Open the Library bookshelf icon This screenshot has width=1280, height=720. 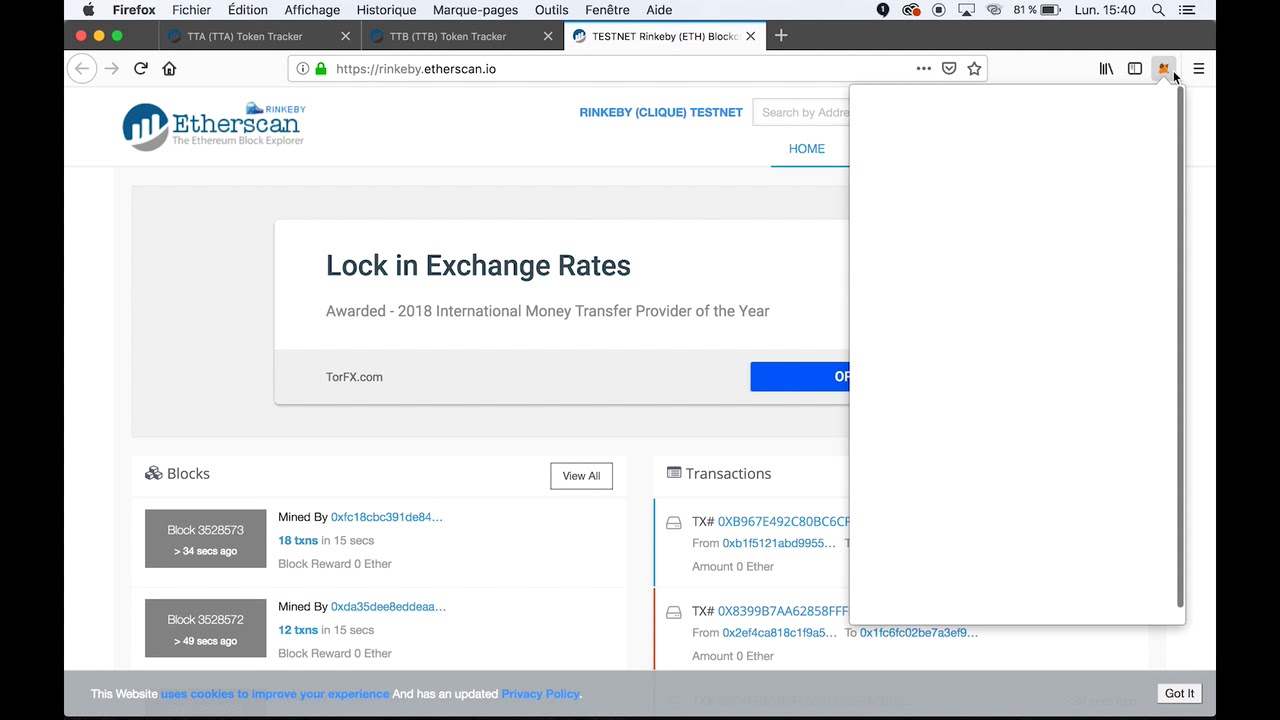pyautogui.click(x=1106, y=69)
